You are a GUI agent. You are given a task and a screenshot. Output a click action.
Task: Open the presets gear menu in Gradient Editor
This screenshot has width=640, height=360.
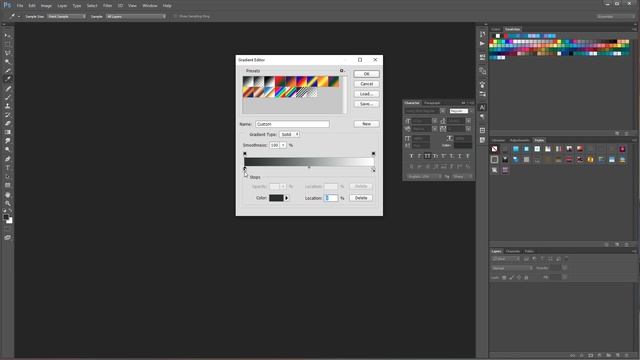click(342, 71)
